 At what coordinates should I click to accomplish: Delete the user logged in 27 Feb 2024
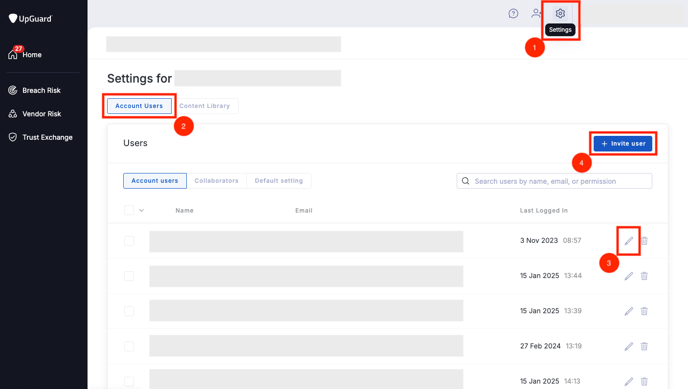(644, 346)
